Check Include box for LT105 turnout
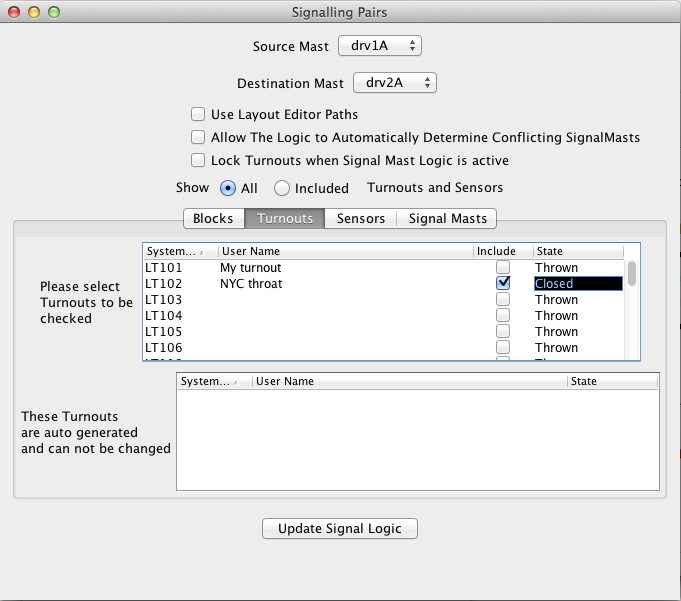This screenshot has width=681, height=601. [x=503, y=331]
